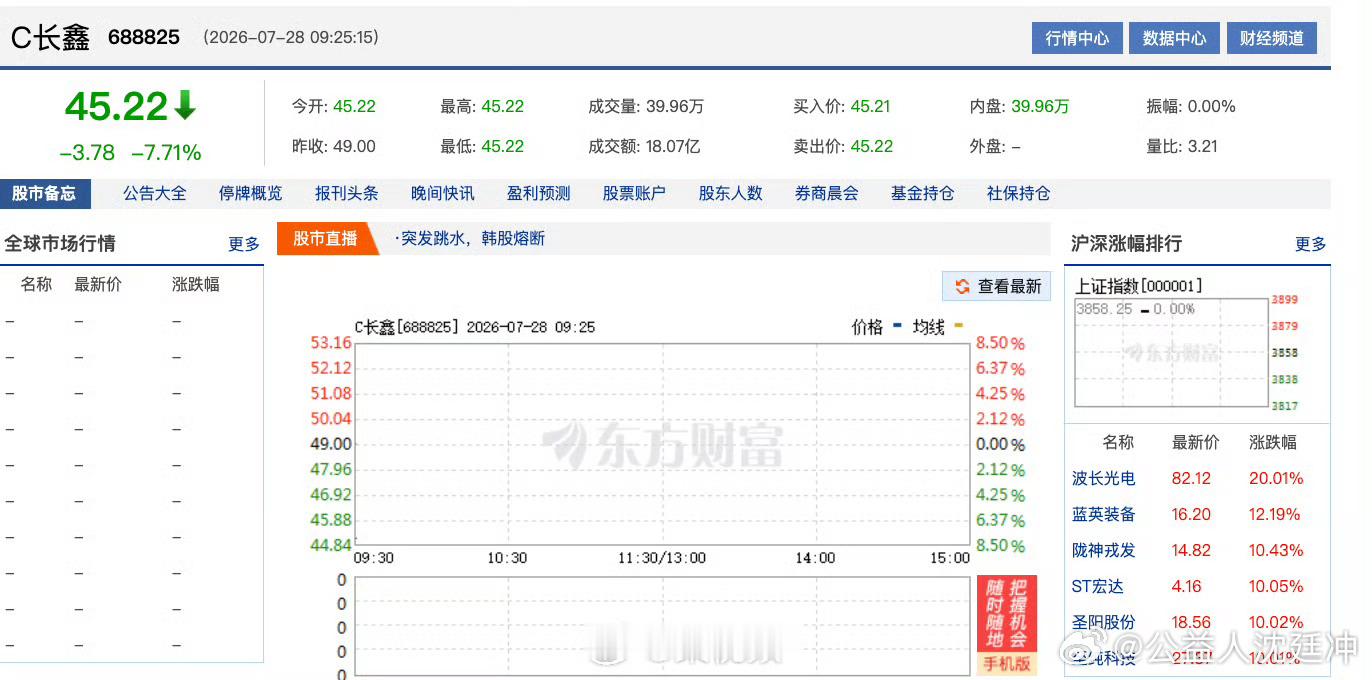Click the 最新价 header in 沪深涨幅排行
This screenshot has width=1372, height=680.
click(1196, 442)
